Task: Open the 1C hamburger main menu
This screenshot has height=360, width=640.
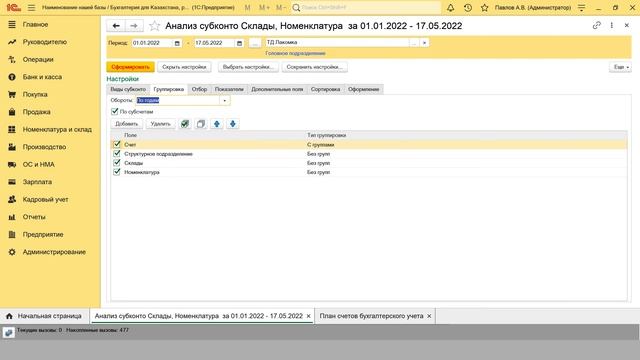Action: click(x=31, y=8)
